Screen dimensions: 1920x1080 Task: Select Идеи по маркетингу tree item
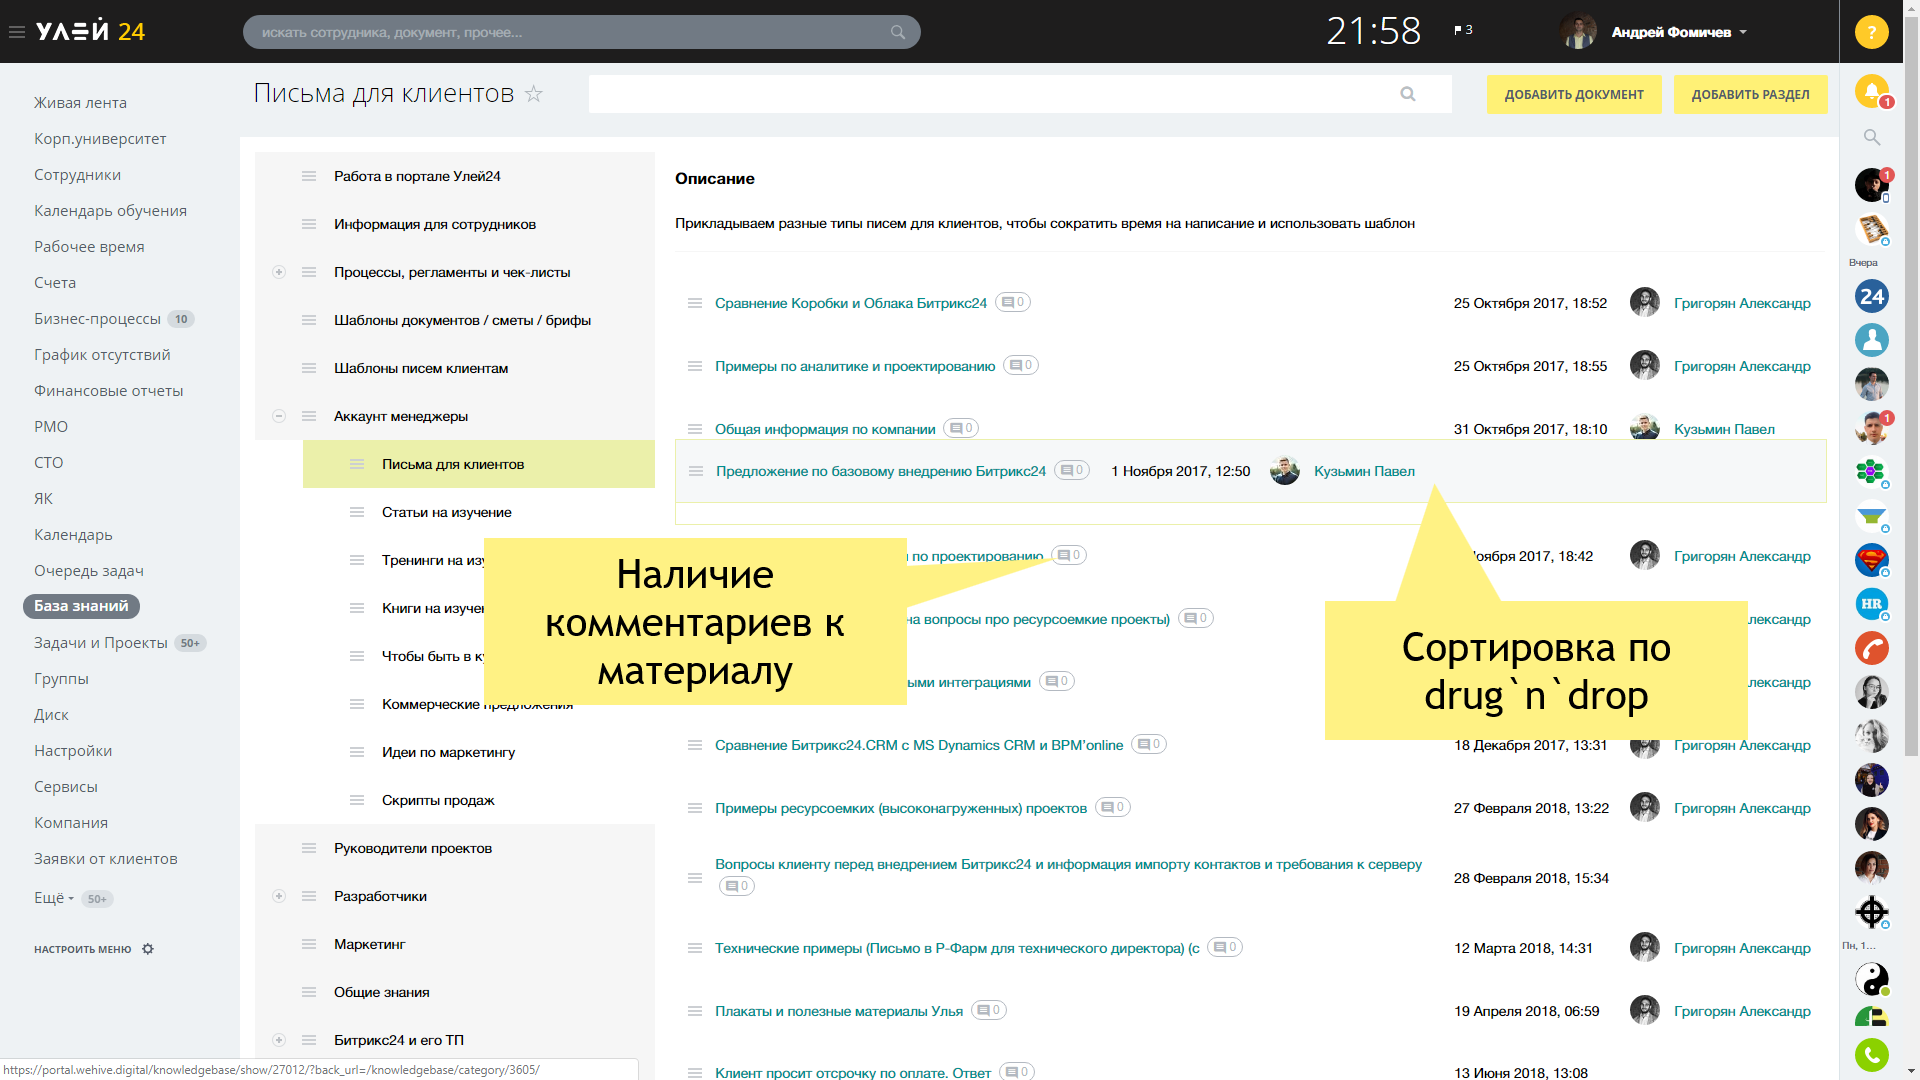point(448,752)
